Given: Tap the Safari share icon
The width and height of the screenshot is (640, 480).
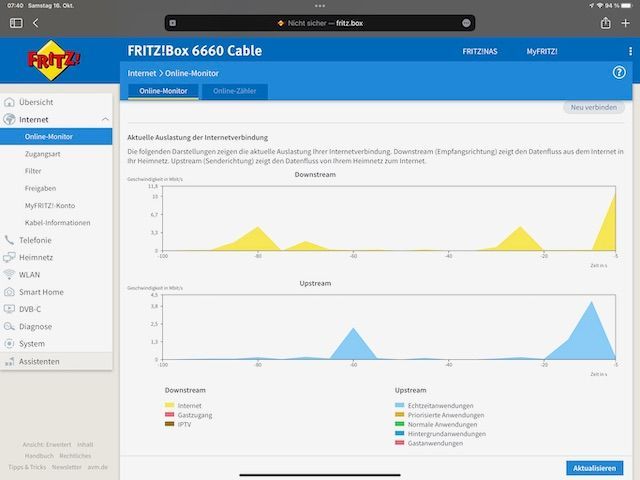Looking at the screenshot, I should click(606, 23).
